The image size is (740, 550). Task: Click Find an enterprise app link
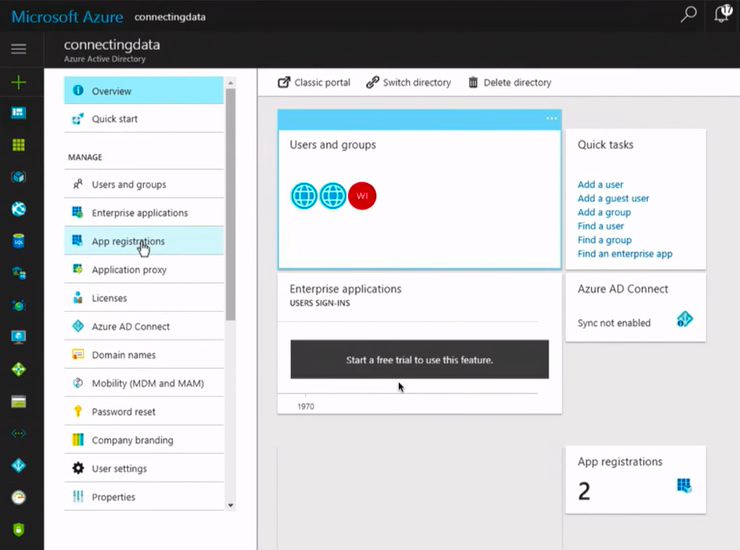point(625,254)
